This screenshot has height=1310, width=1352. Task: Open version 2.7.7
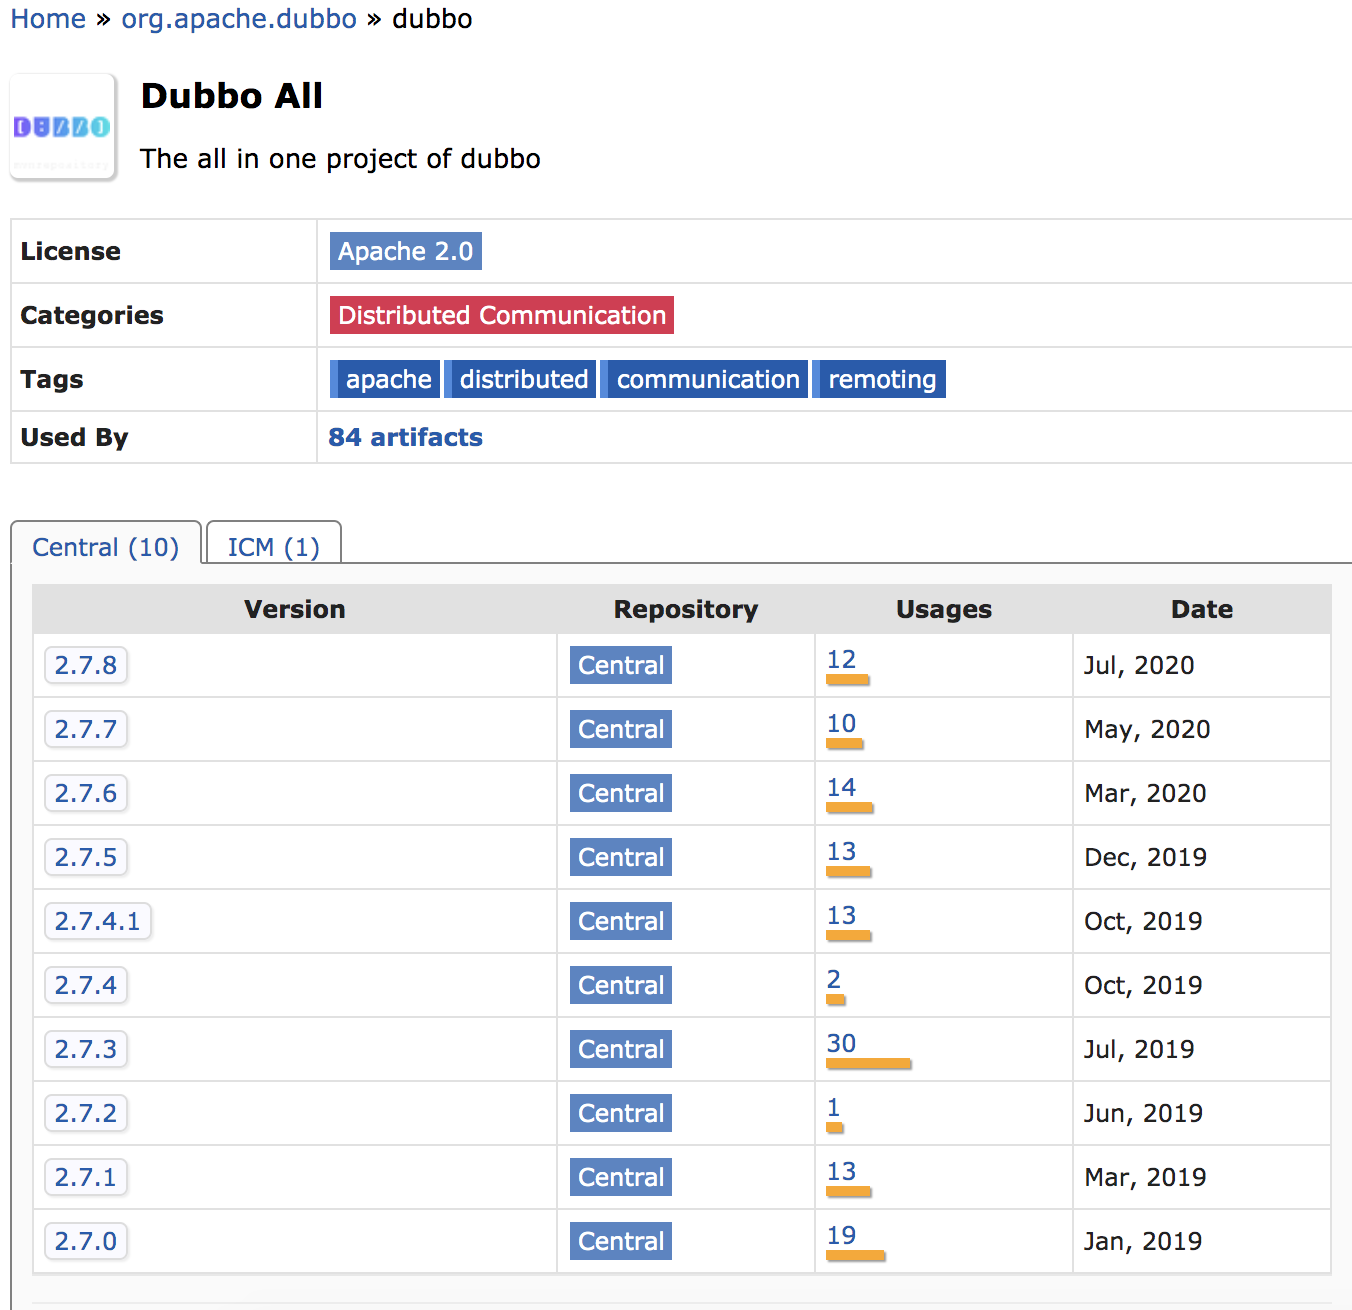[x=86, y=729]
